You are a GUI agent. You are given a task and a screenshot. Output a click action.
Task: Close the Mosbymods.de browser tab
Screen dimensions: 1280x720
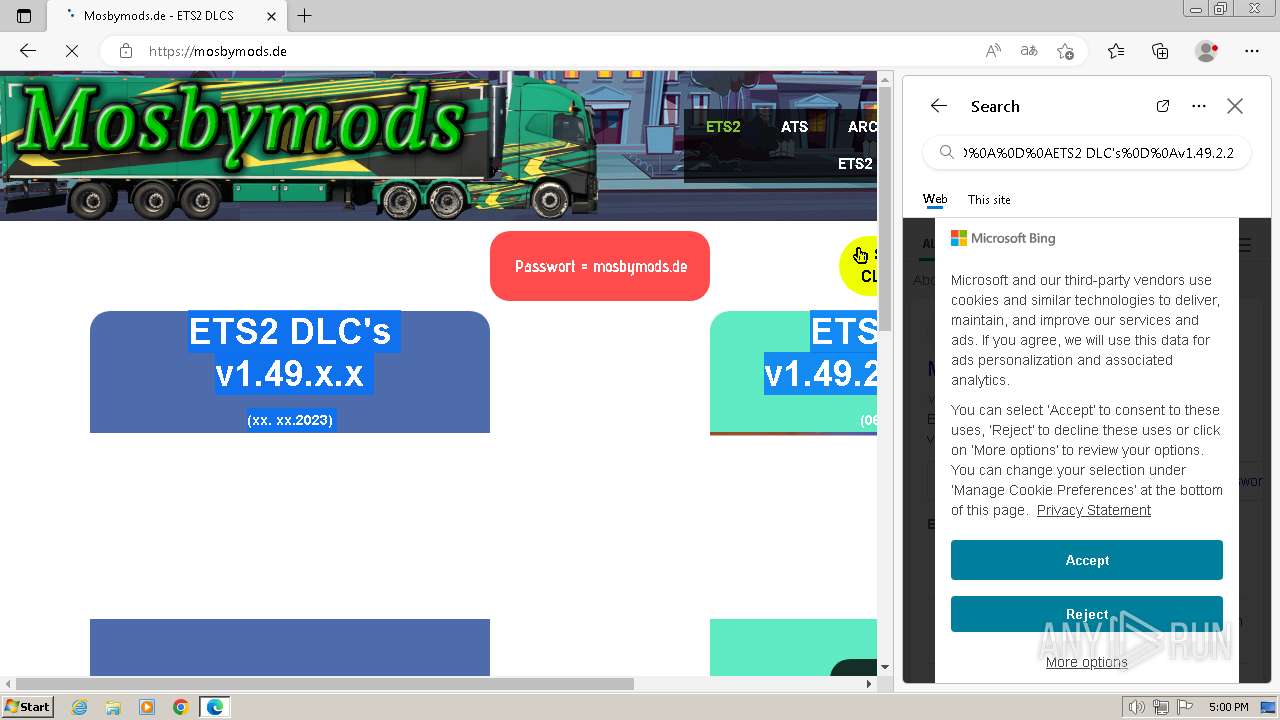[271, 16]
